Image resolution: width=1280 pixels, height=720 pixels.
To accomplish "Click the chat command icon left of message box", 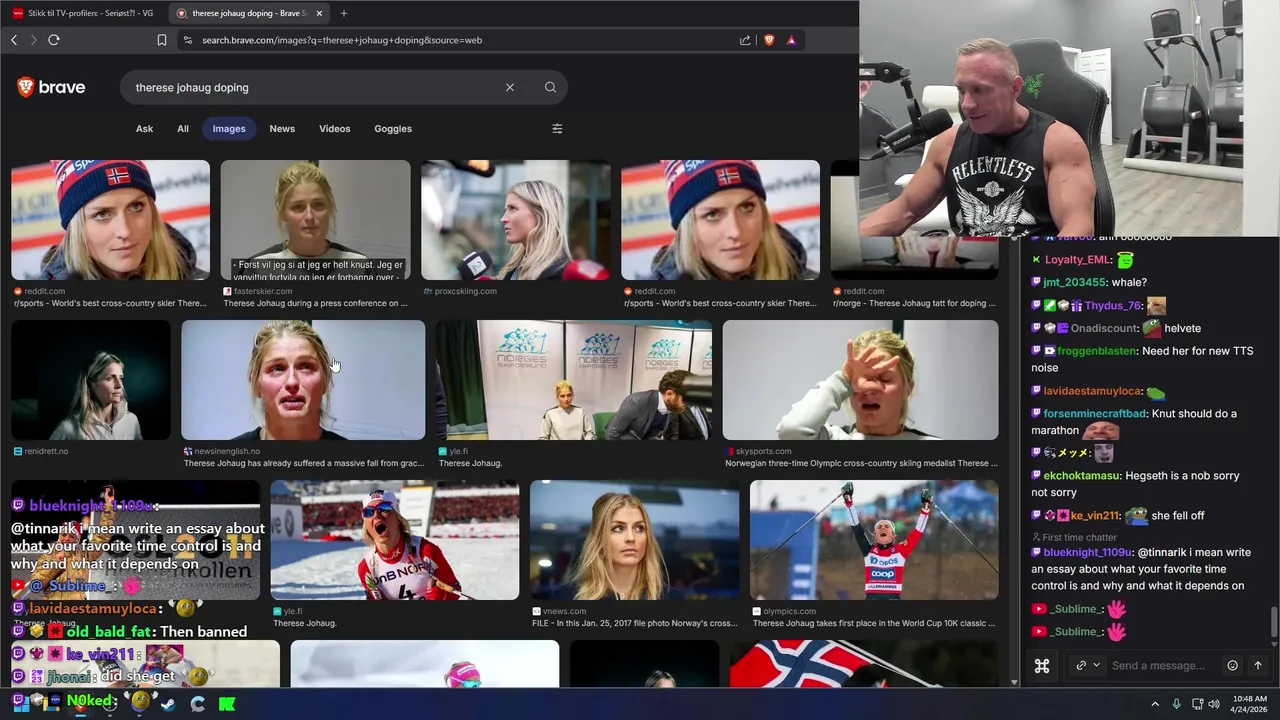I will 1042,665.
